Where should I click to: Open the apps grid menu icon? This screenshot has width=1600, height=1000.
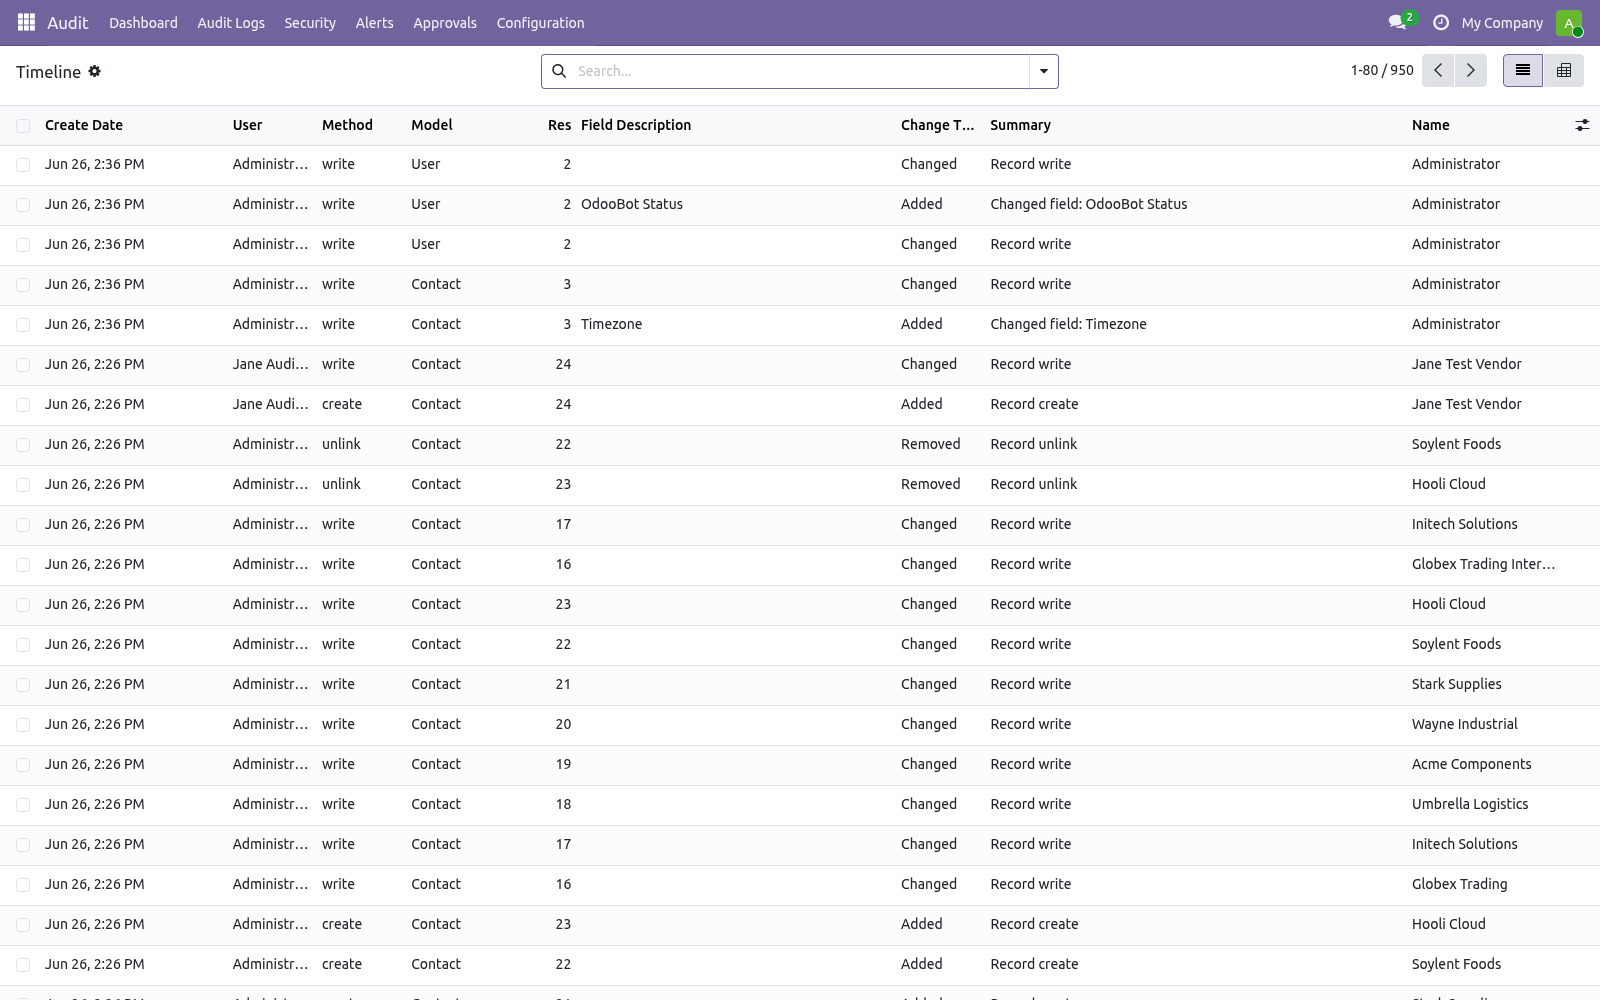(26, 22)
